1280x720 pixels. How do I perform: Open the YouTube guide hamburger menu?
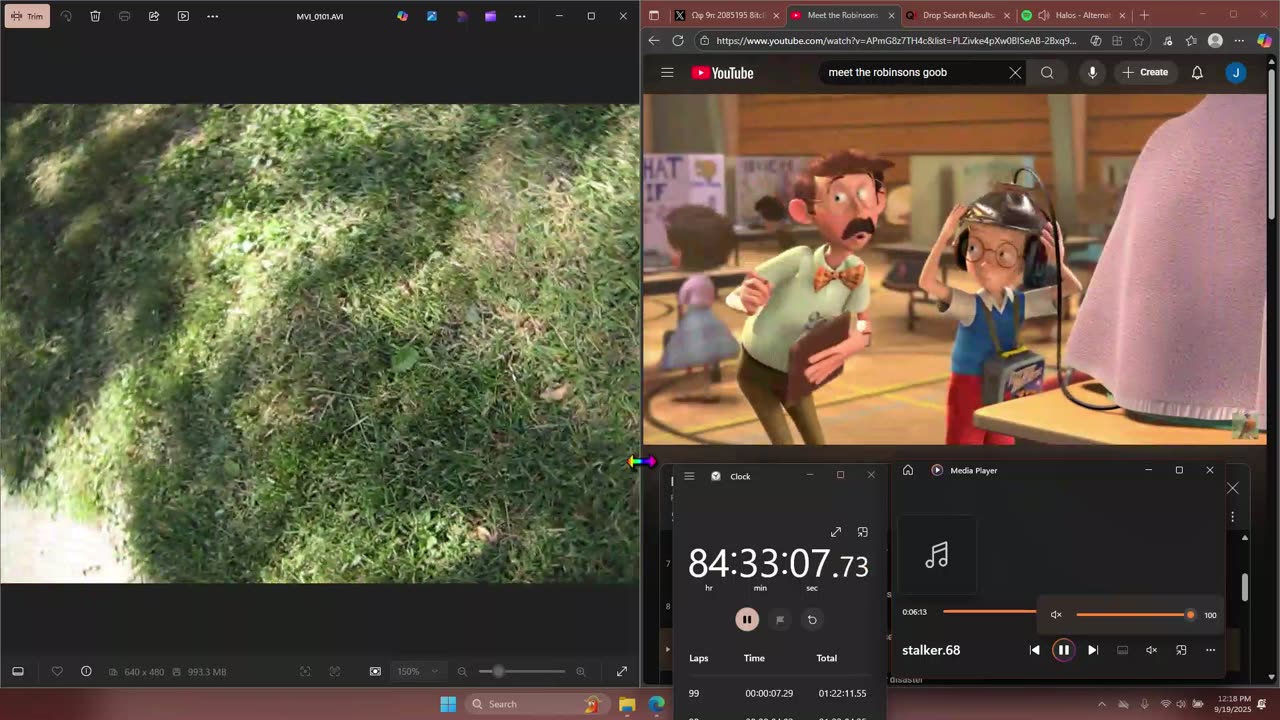tap(667, 72)
